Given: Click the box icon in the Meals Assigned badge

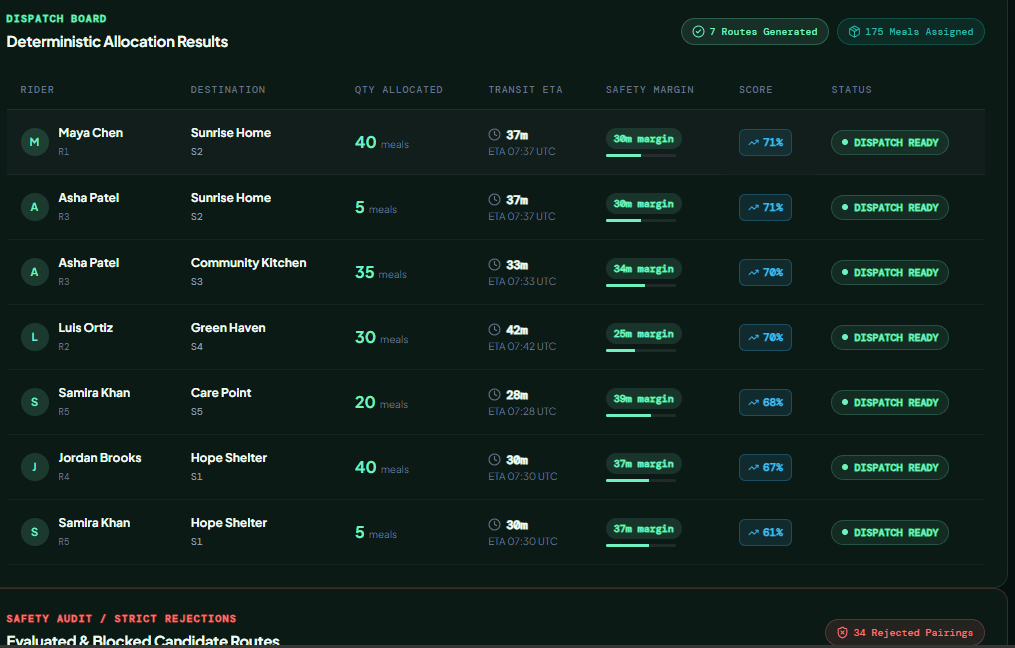Looking at the screenshot, I should [854, 32].
